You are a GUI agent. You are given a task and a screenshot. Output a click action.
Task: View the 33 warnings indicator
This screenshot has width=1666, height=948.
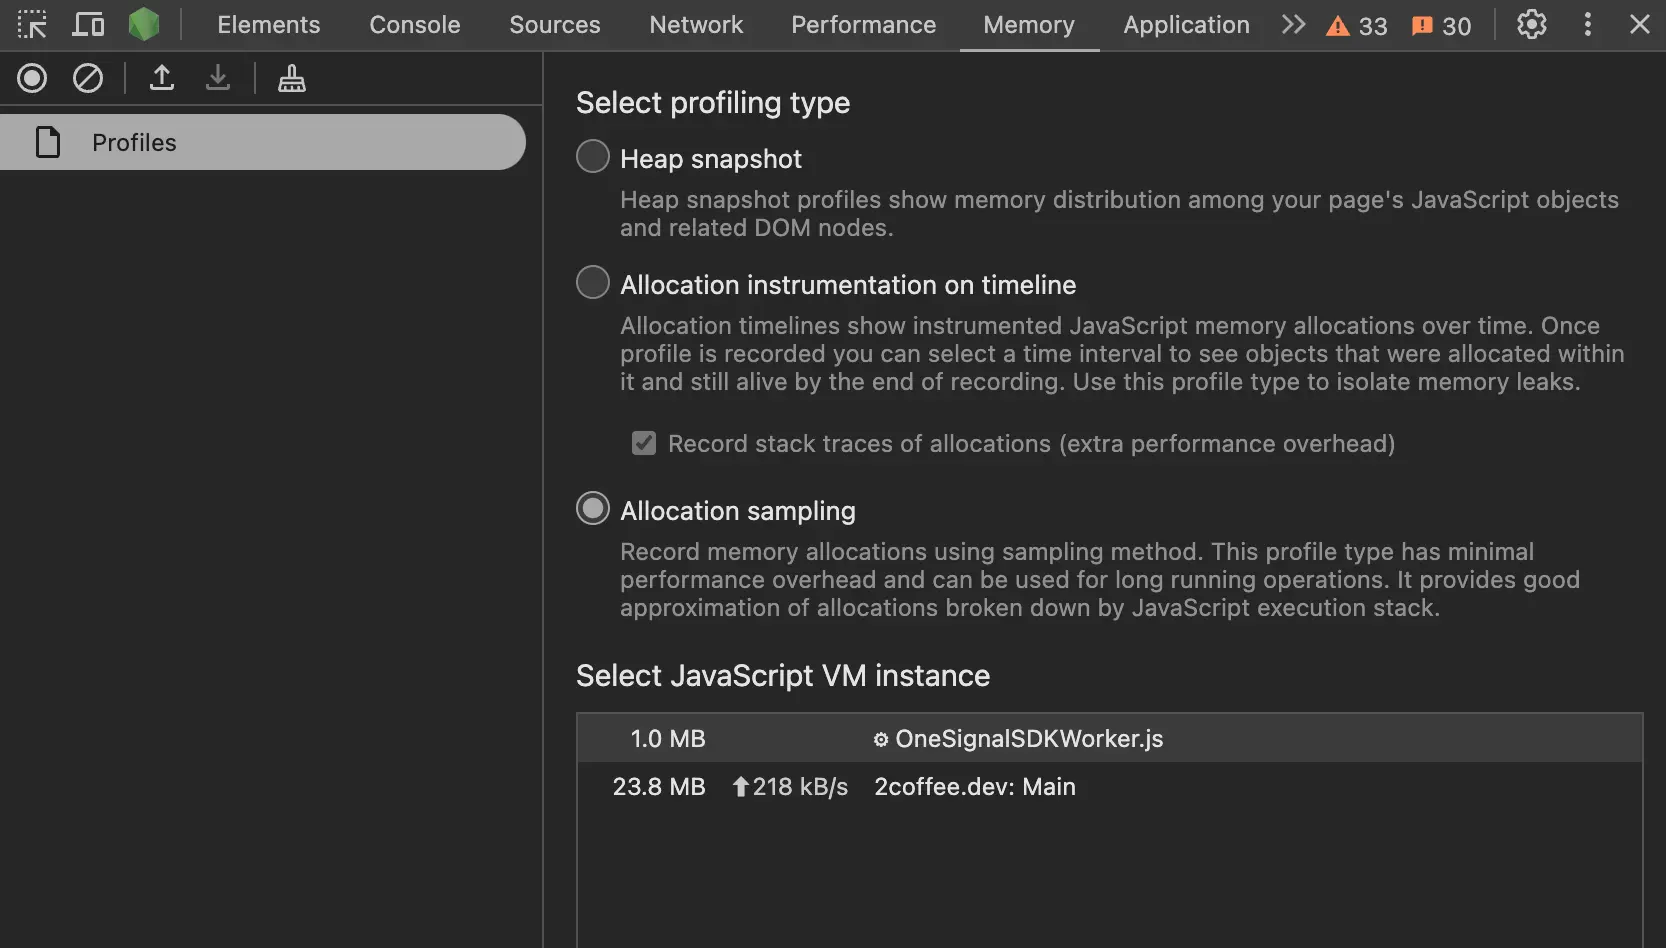coord(1356,25)
